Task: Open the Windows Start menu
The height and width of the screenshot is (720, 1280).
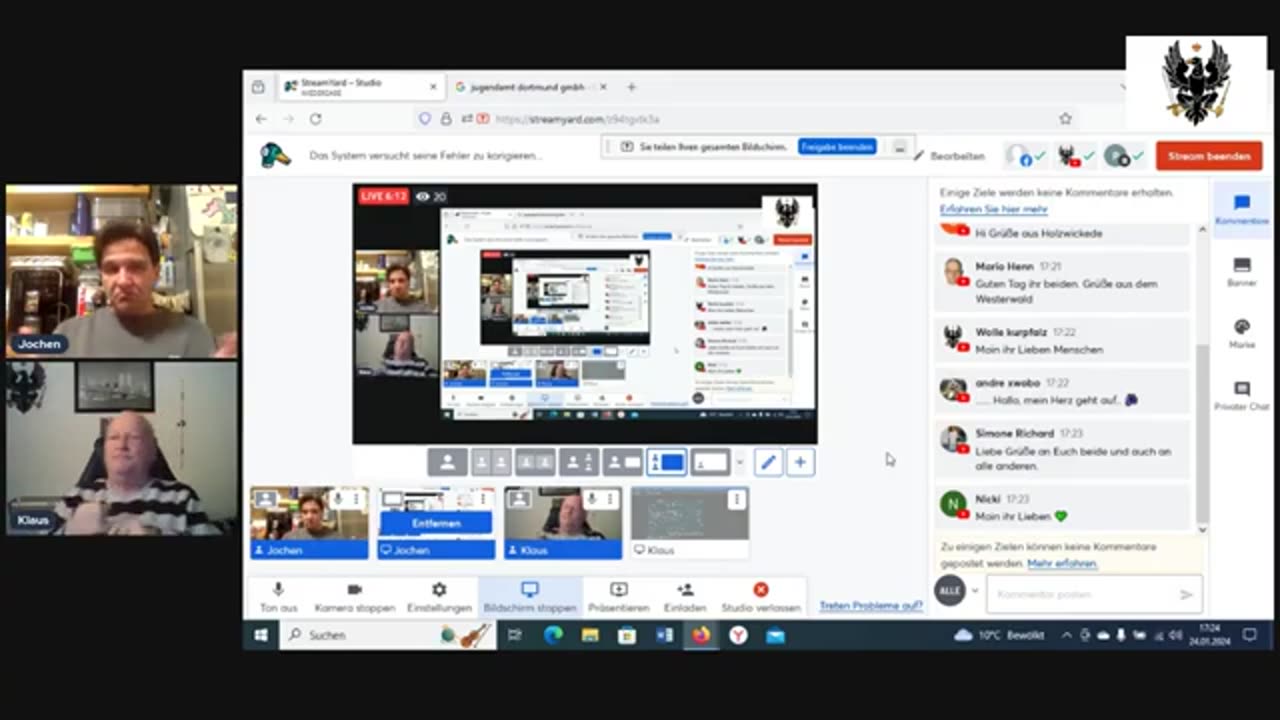Action: click(261, 635)
